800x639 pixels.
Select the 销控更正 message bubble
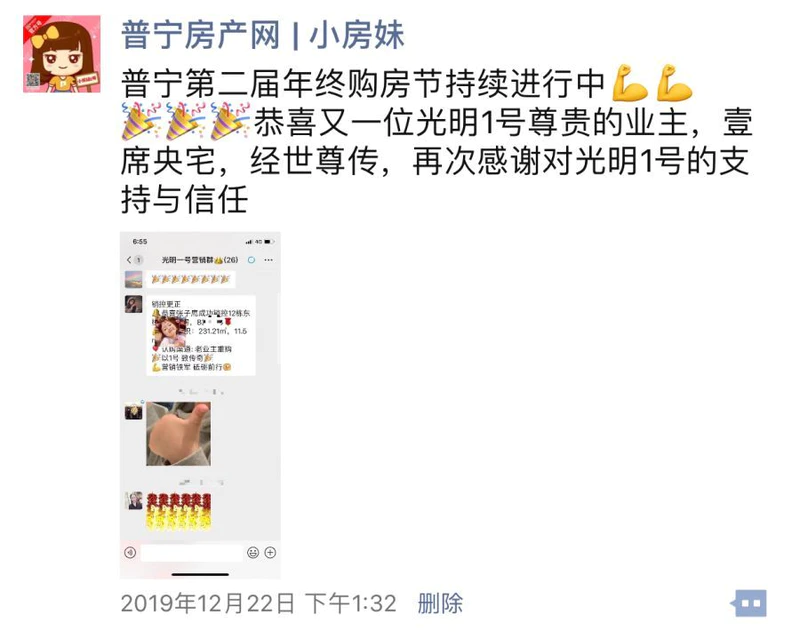pyautogui.click(x=201, y=335)
